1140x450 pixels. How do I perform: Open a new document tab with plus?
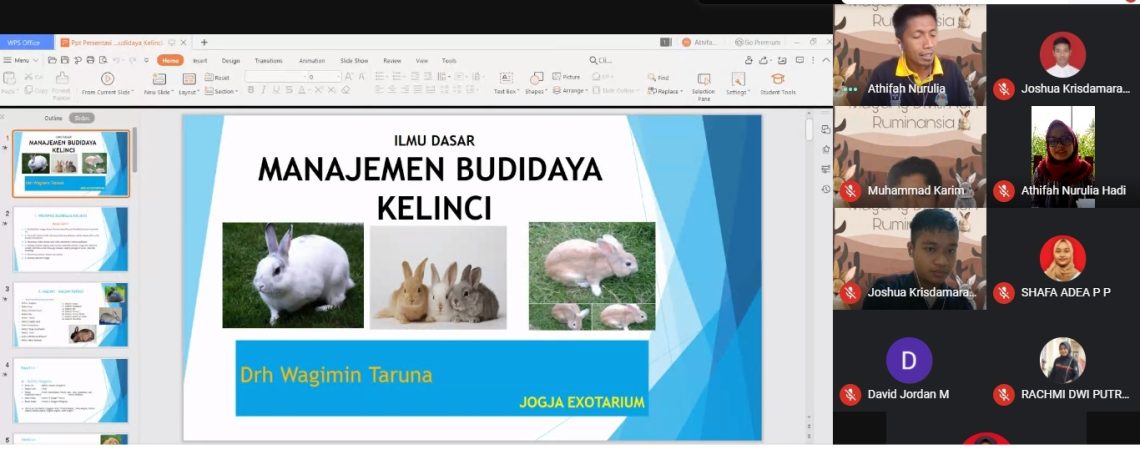tap(204, 42)
